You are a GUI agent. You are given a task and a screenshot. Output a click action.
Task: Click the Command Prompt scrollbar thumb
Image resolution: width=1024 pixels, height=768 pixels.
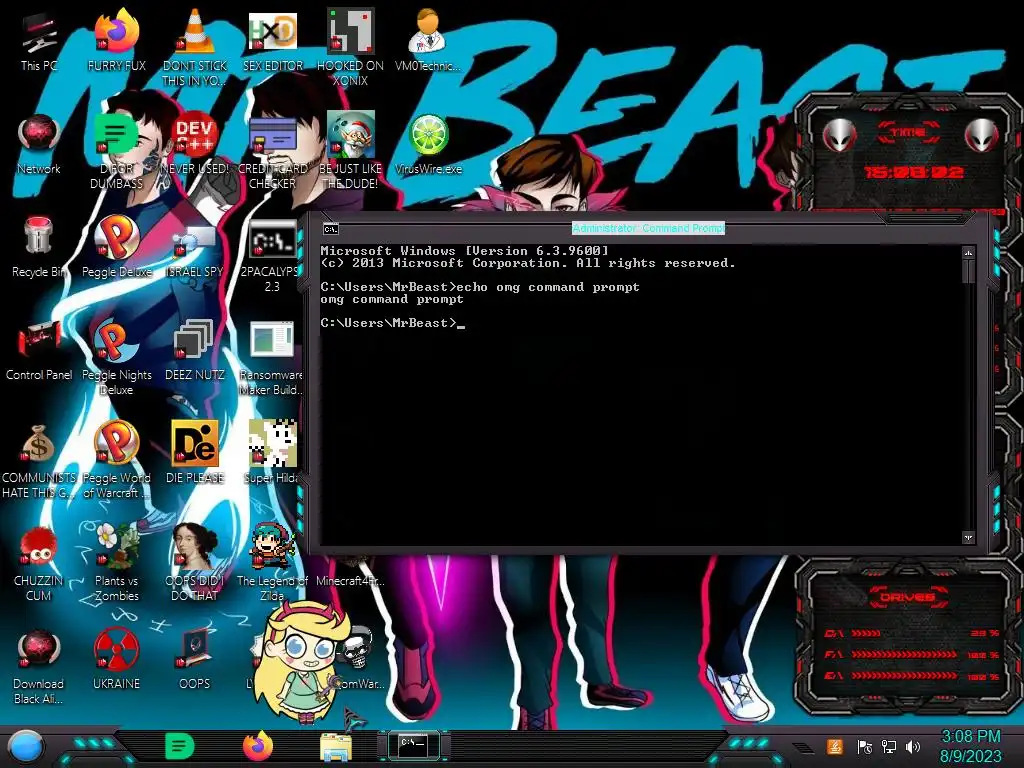[968, 271]
